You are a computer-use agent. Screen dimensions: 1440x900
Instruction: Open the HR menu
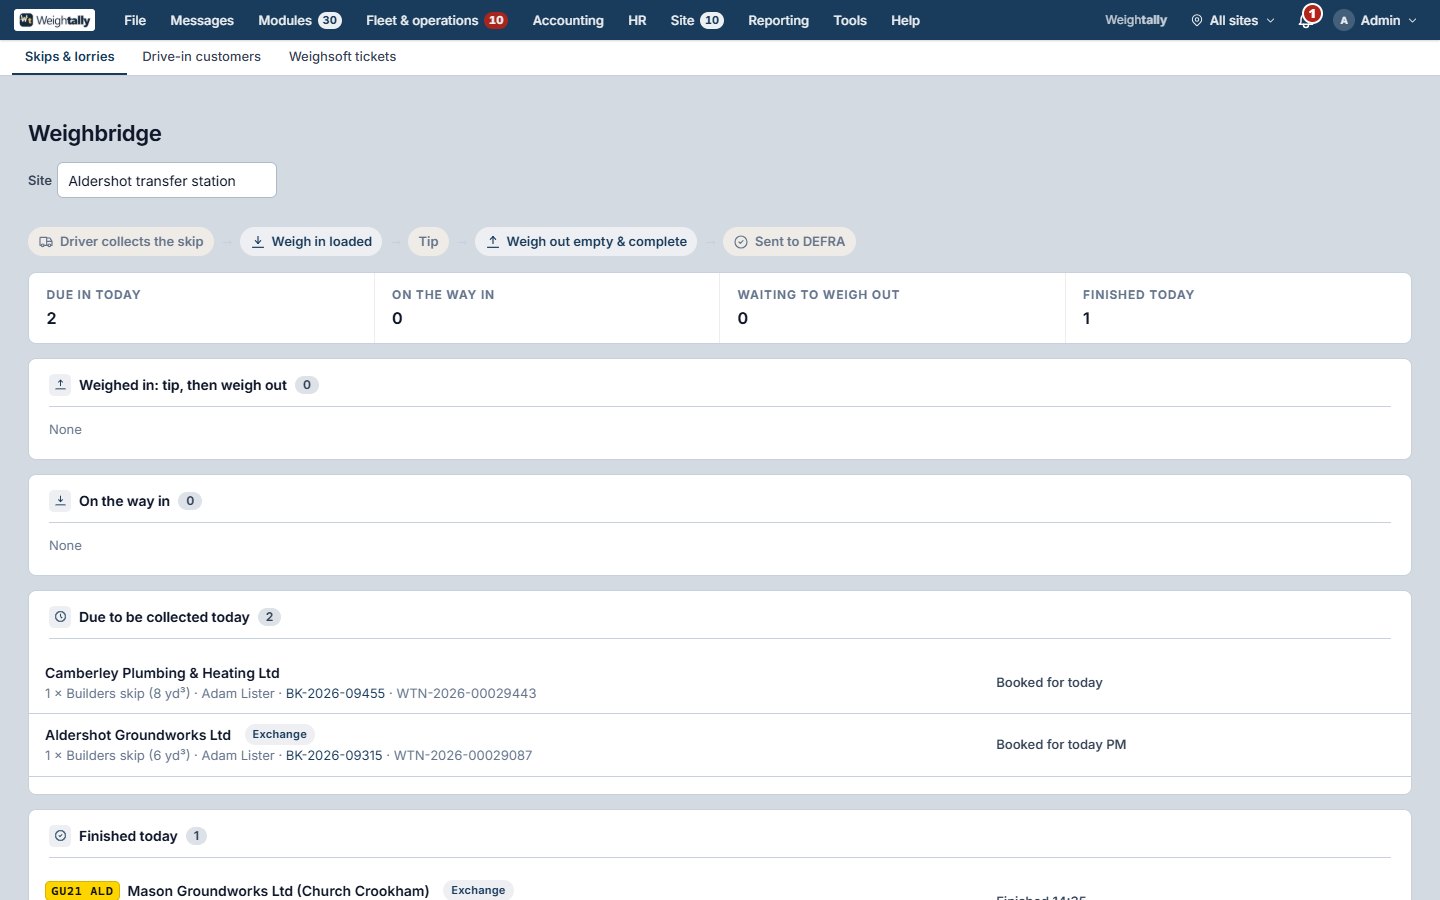(637, 20)
